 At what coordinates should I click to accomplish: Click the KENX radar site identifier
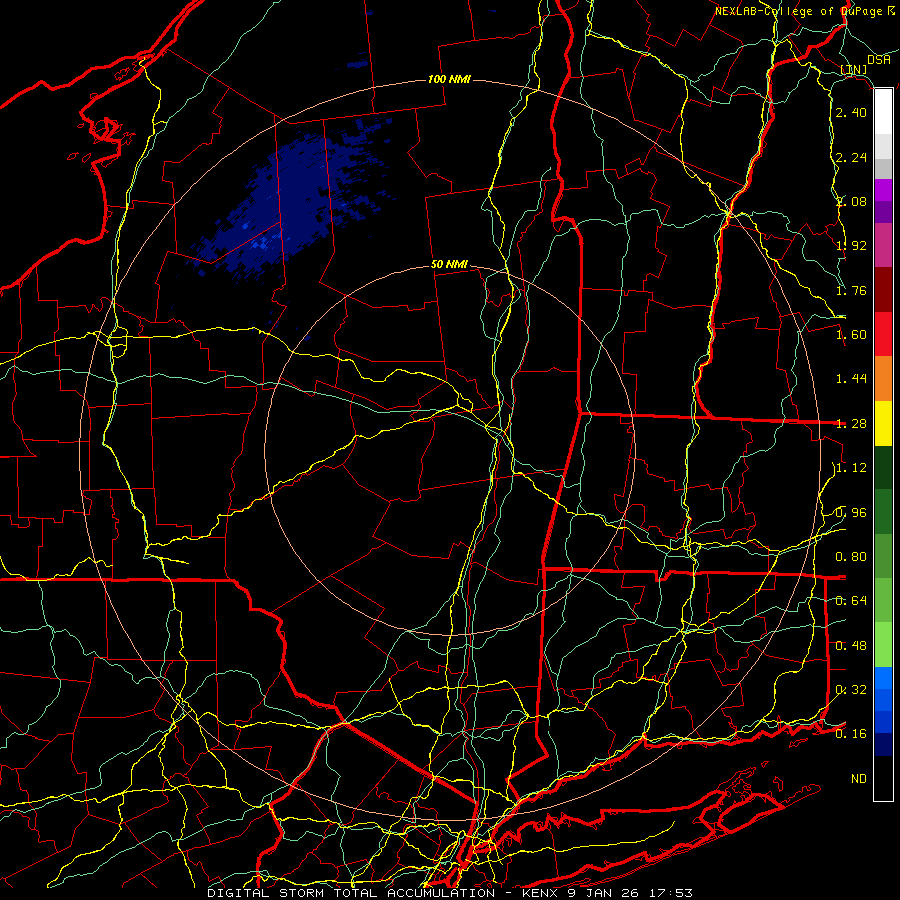(x=540, y=893)
